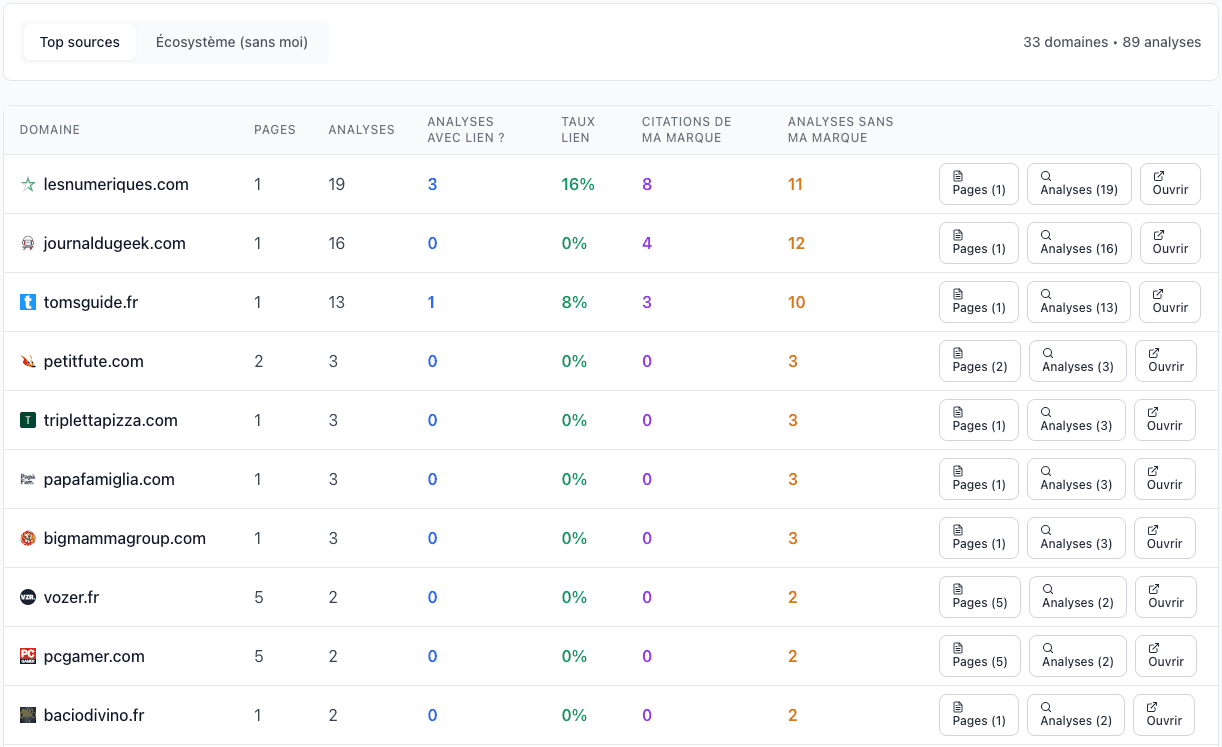Click Ouvrir for journaldugeek.com
Screen dimensions: 1222x747
(x=1170, y=243)
